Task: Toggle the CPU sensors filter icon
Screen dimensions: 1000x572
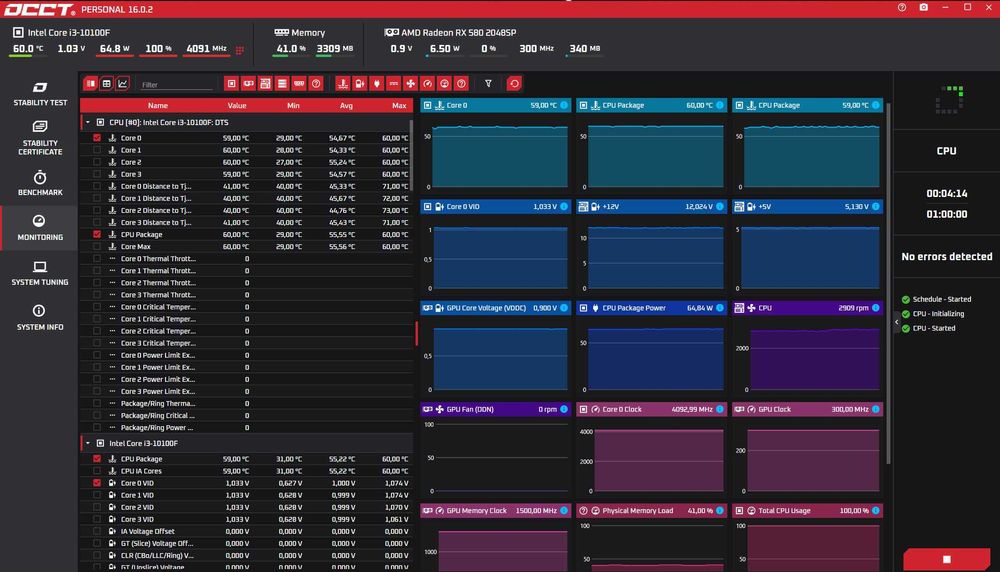Action: [232, 84]
